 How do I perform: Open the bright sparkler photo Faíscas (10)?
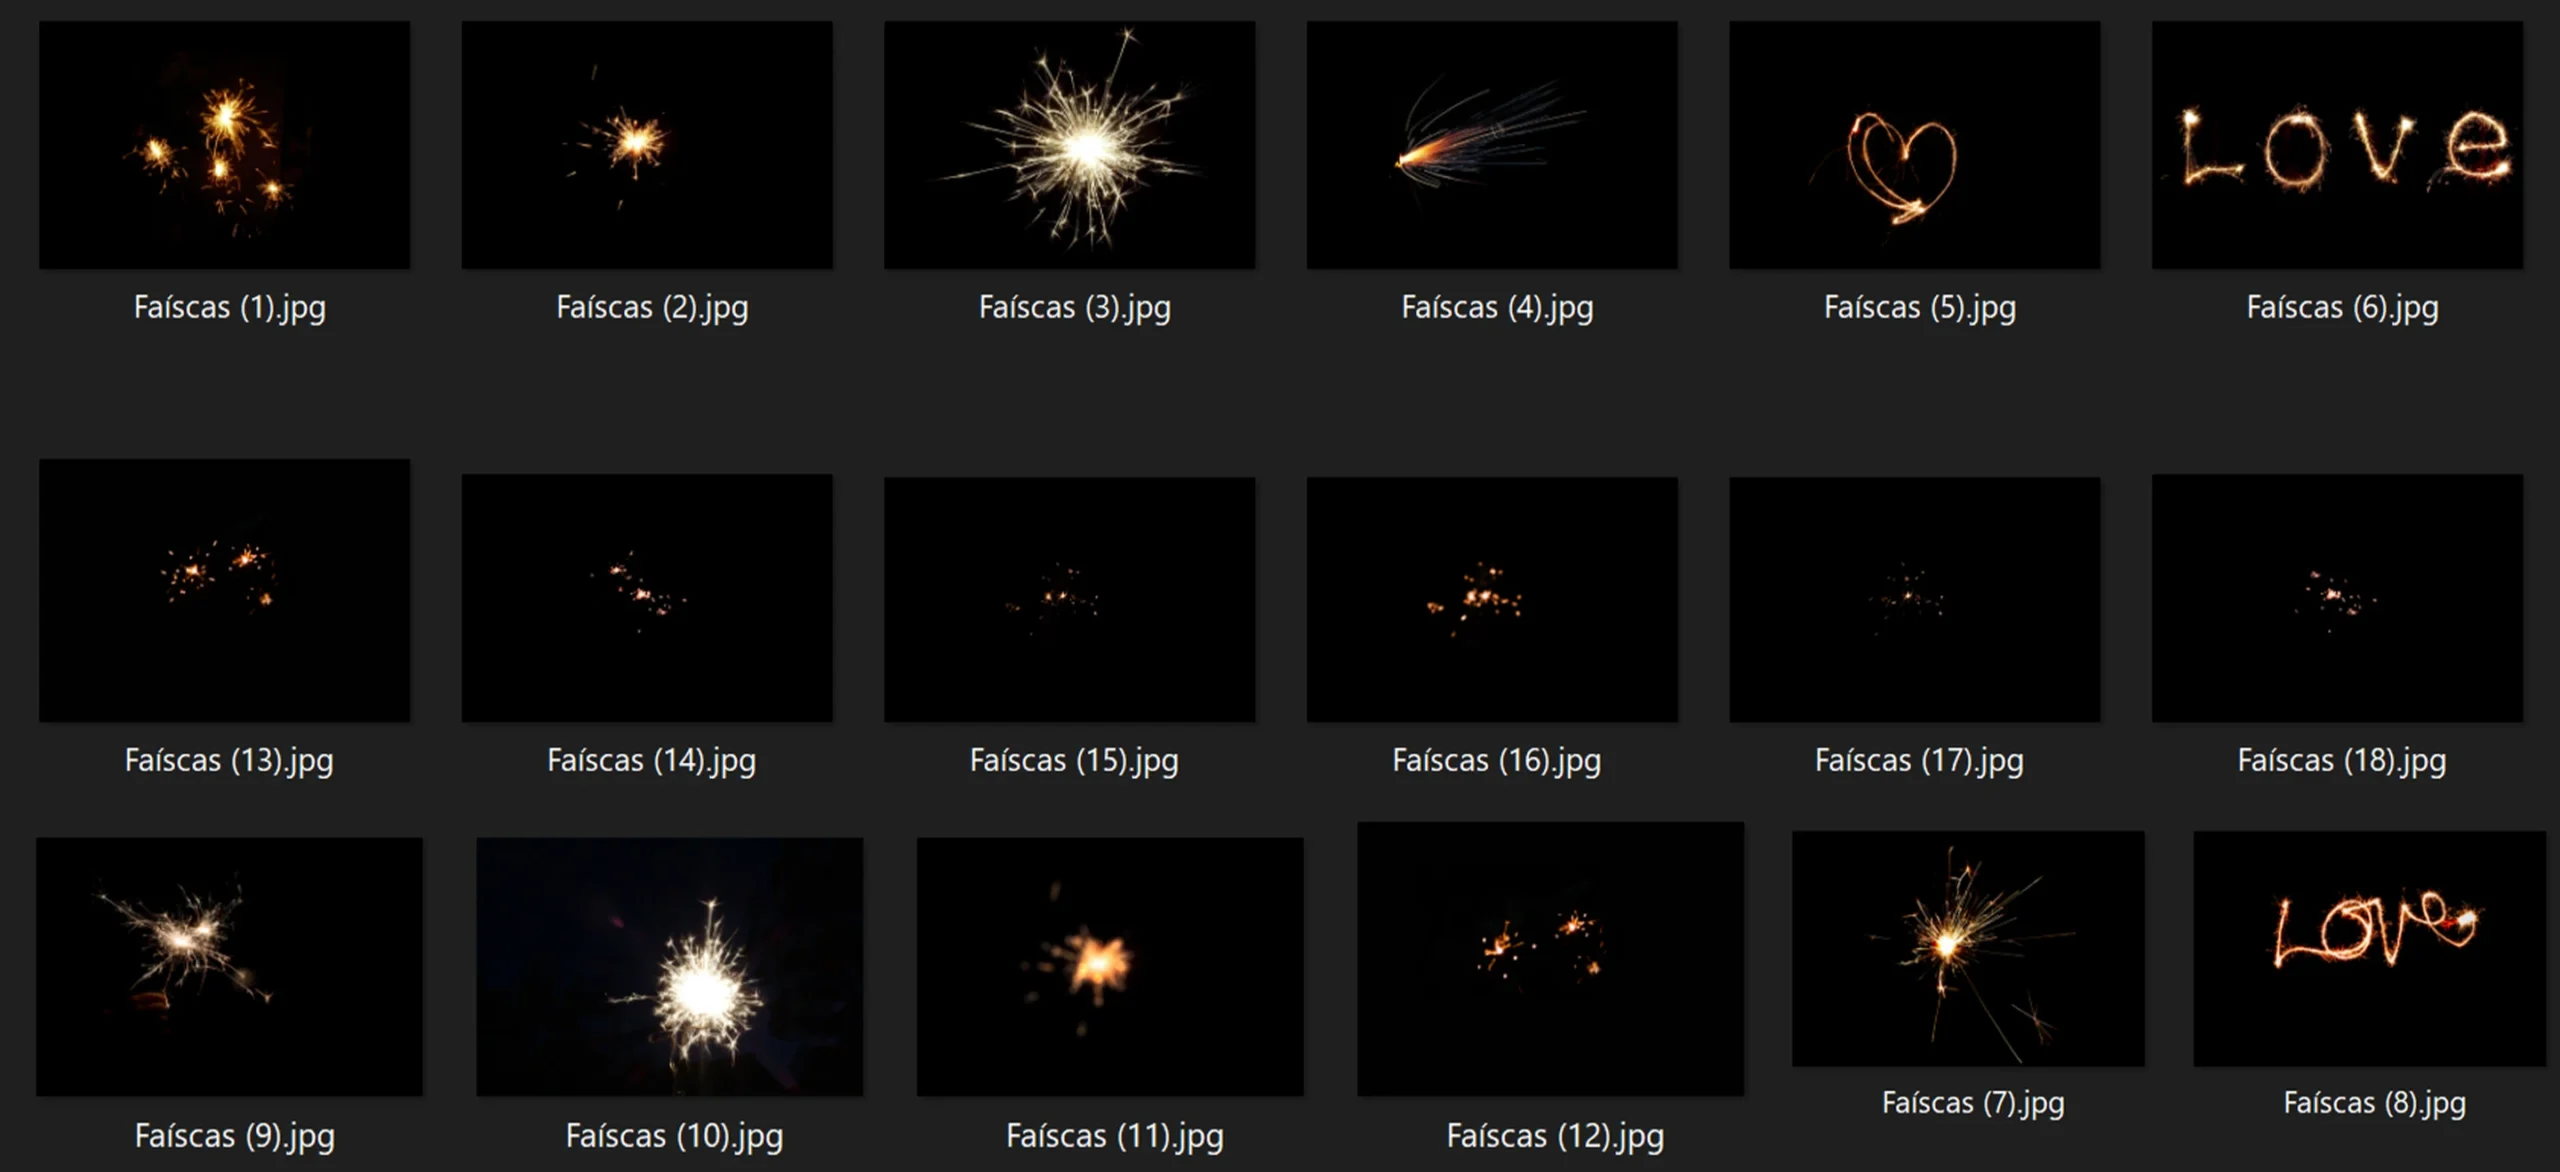[x=669, y=966]
